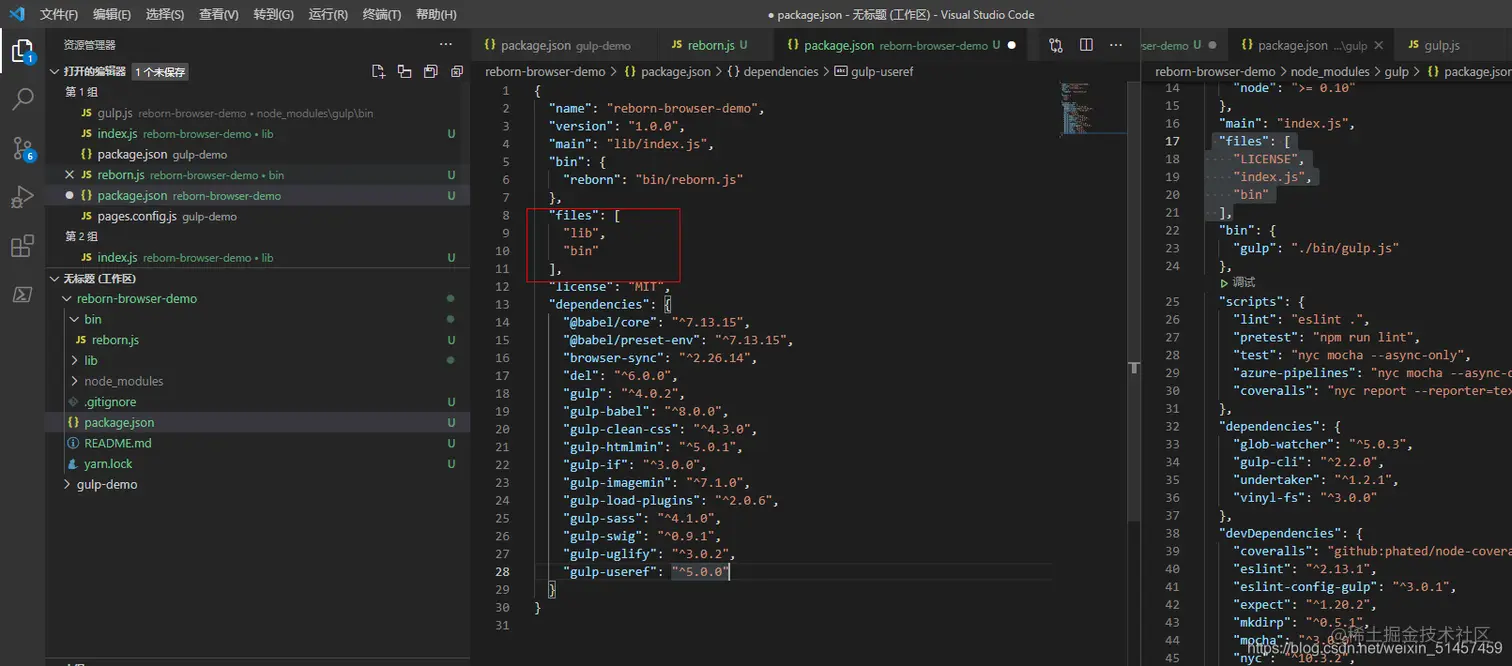Click the "gulp-useref" version value "^5.0.0"
The width and height of the screenshot is (1512, 666).
point(700,572)
